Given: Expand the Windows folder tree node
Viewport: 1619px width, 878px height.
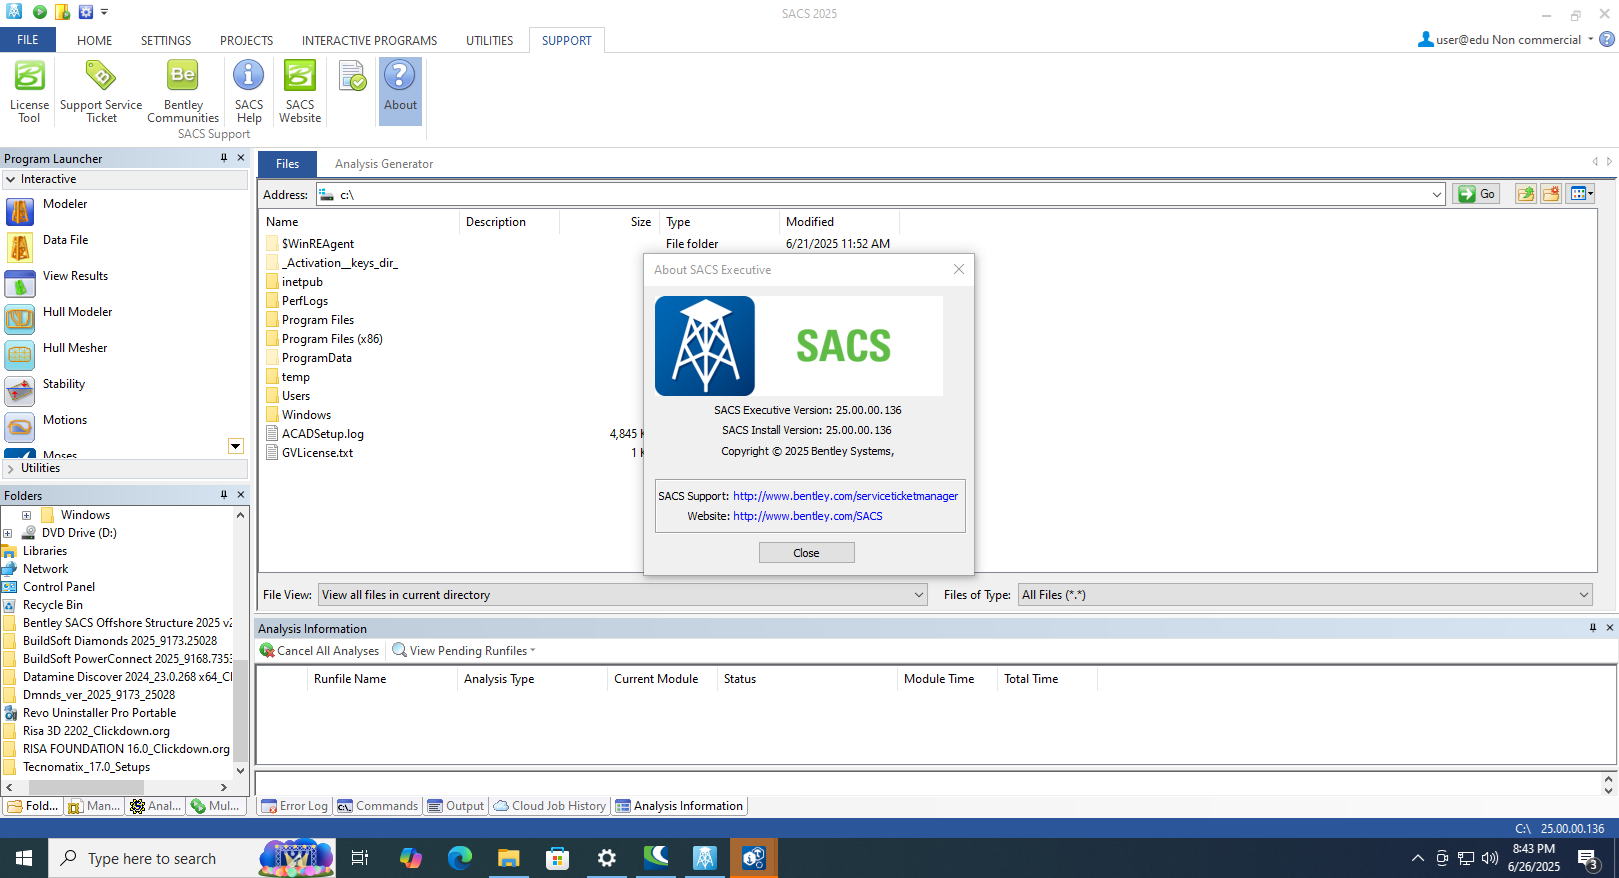Looking at the screenshot, I should 27,515.
